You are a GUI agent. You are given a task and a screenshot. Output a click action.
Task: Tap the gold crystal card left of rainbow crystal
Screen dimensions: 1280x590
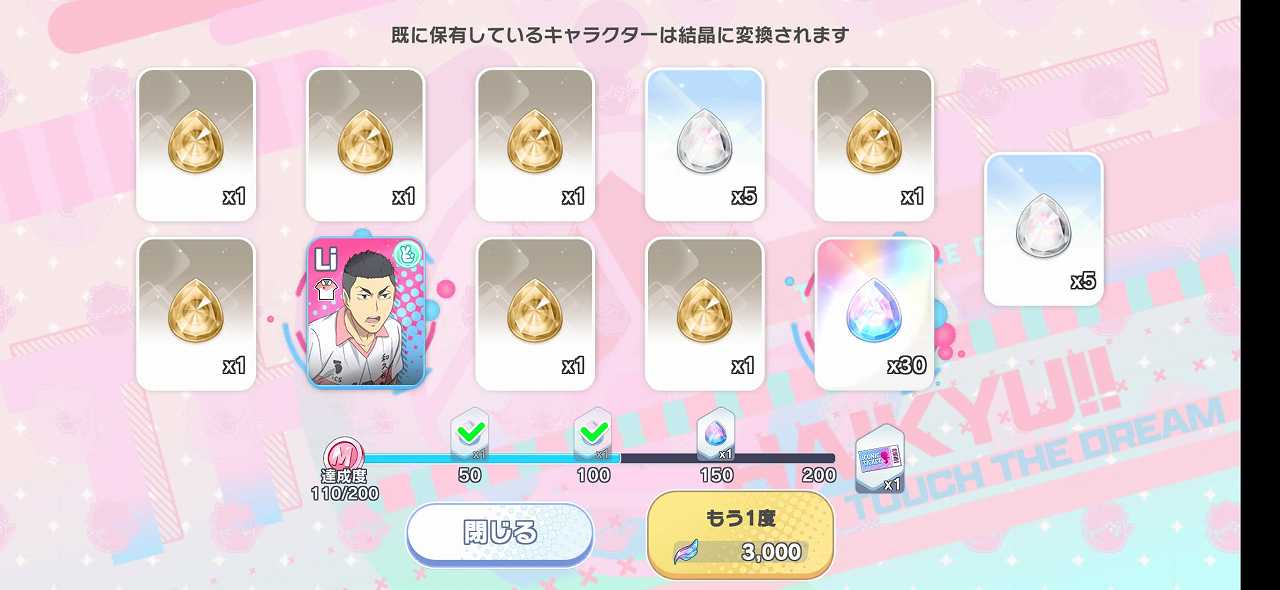(x=705, y=313)
